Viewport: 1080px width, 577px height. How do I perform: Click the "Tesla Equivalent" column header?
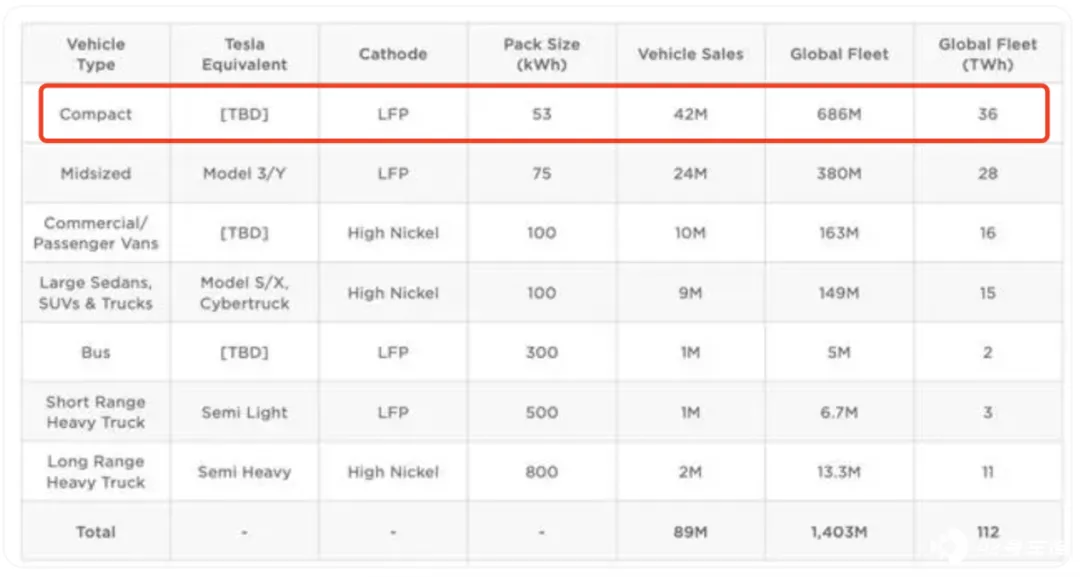pyautogui.click(x=244, y=54)
